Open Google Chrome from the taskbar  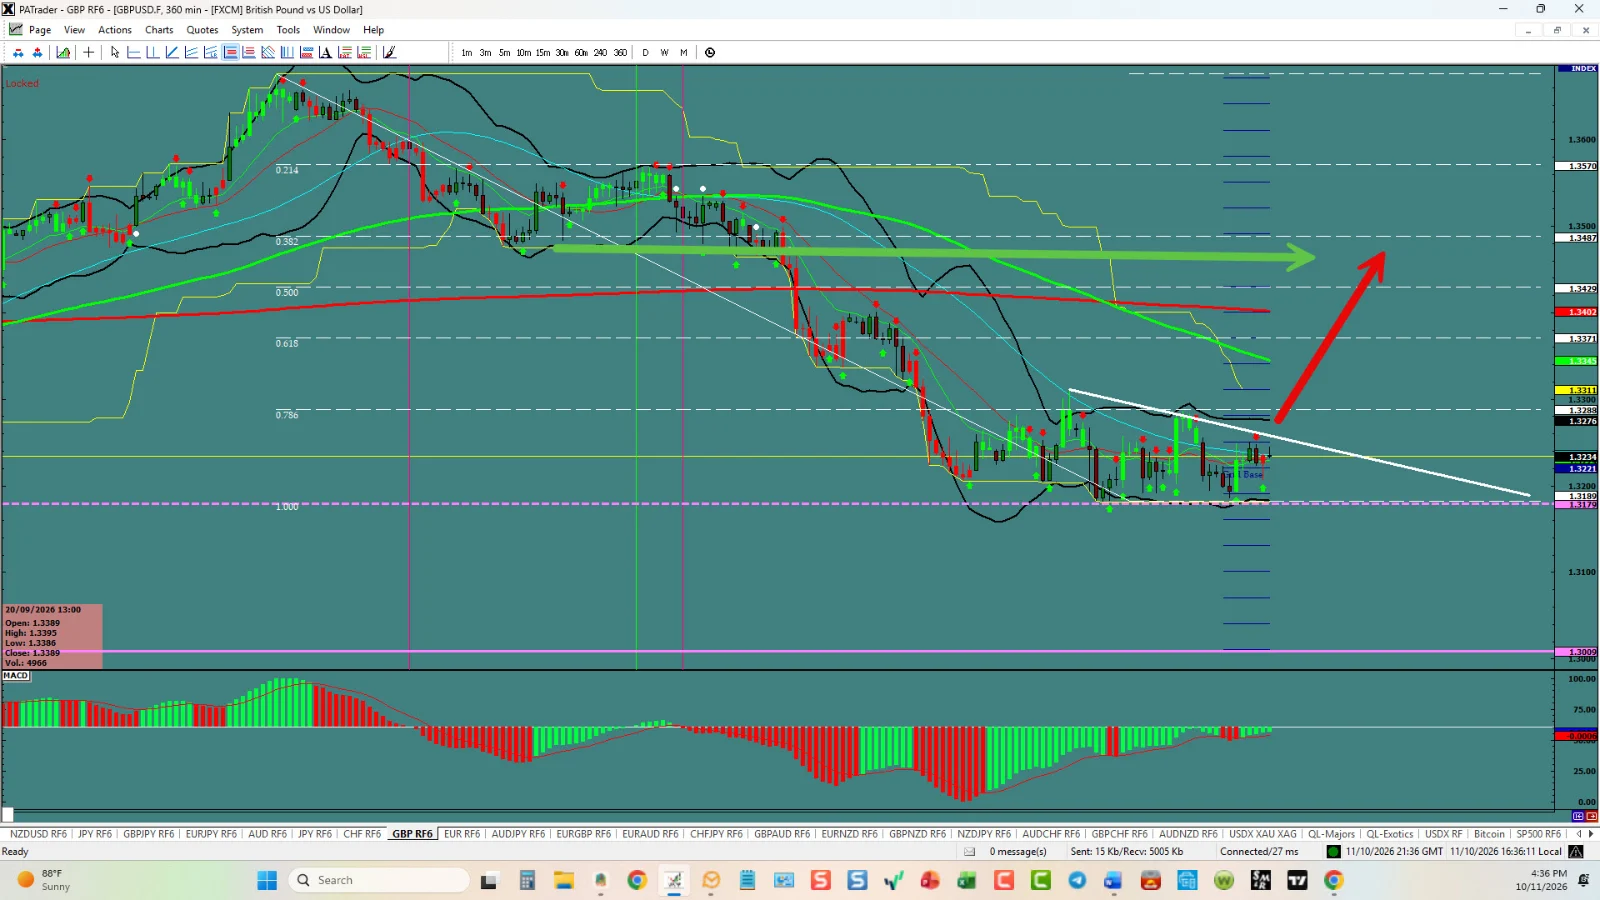coord(637,880)
